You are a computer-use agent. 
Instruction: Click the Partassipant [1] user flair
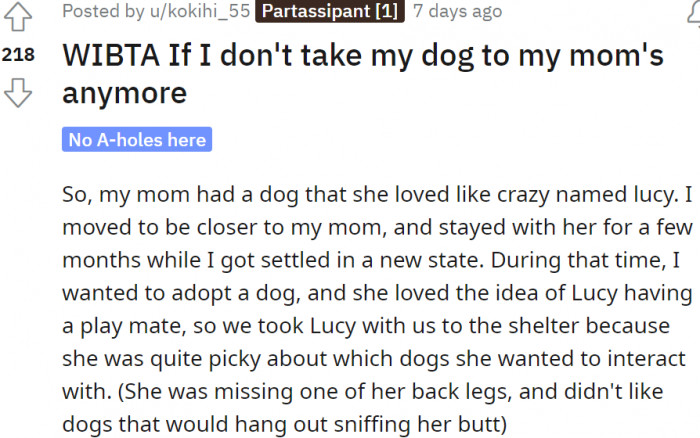(x=330, y=11)
